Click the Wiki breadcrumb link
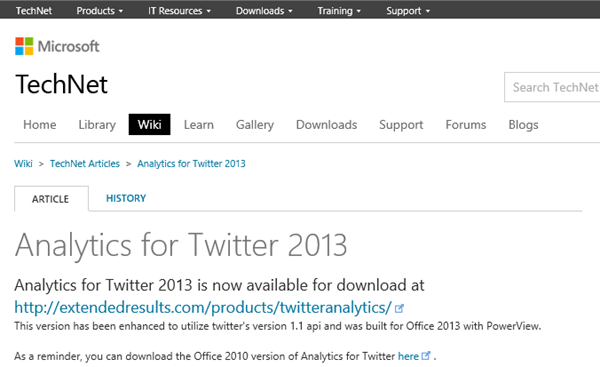Screen dimensions: 600x367 click(23, 164)
